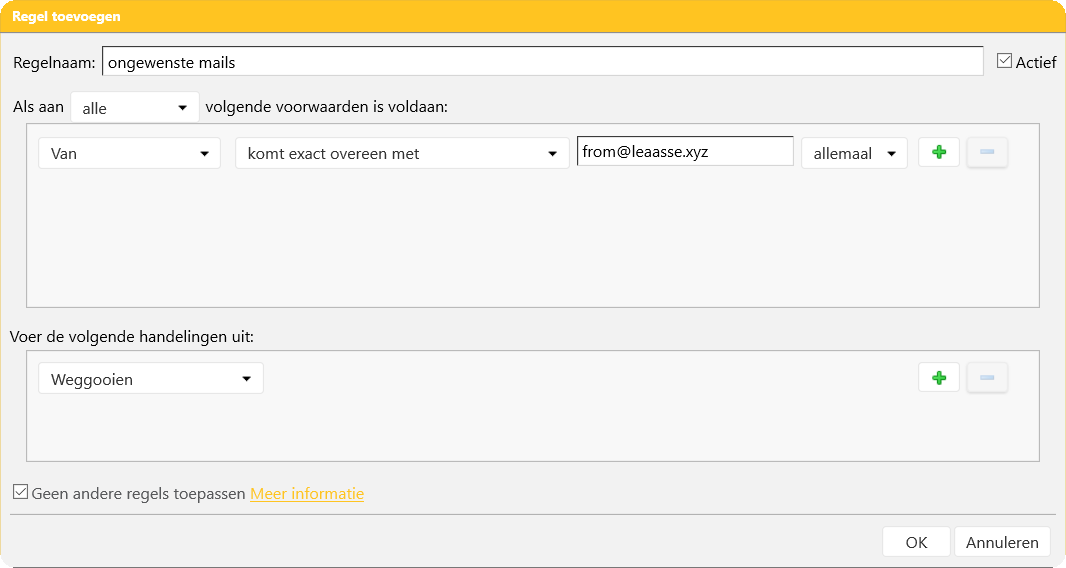
Task: Toggle the Actief checkbox
Action: click(x=1005, y=61)
